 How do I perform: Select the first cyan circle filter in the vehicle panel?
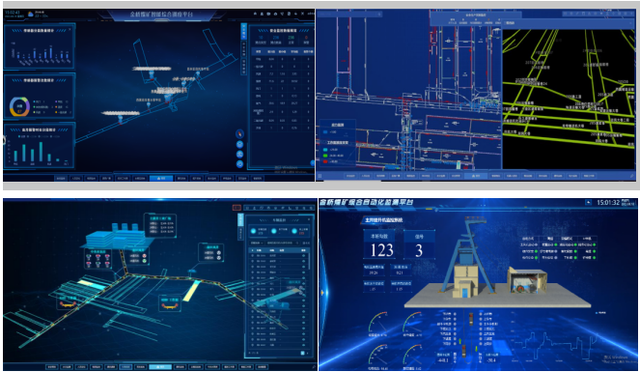pyautogui.click(x=253, y=231)
